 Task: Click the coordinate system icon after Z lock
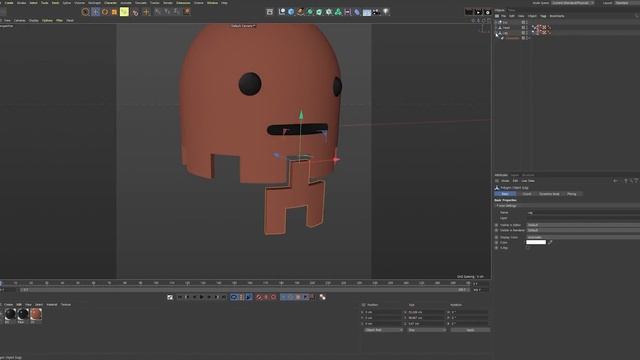[187, 12]
